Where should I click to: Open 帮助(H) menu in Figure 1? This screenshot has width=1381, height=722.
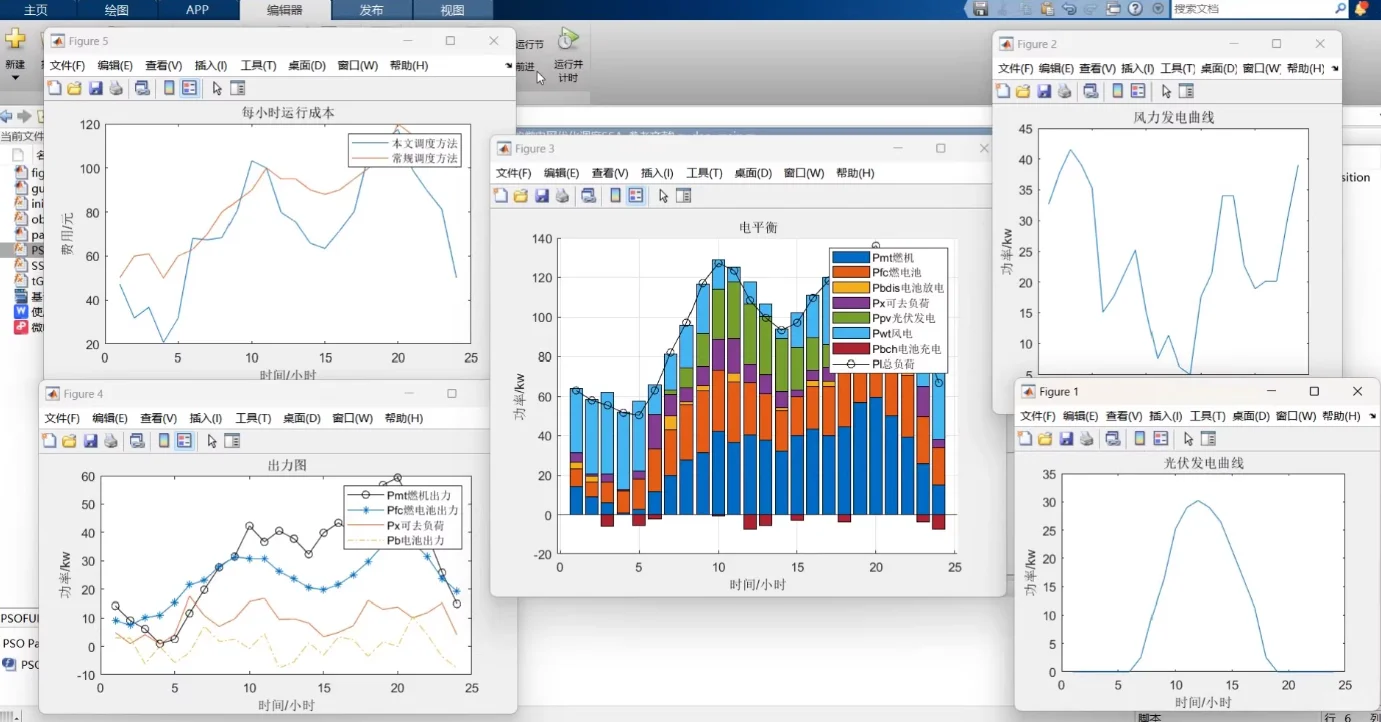coord(1341,416)
